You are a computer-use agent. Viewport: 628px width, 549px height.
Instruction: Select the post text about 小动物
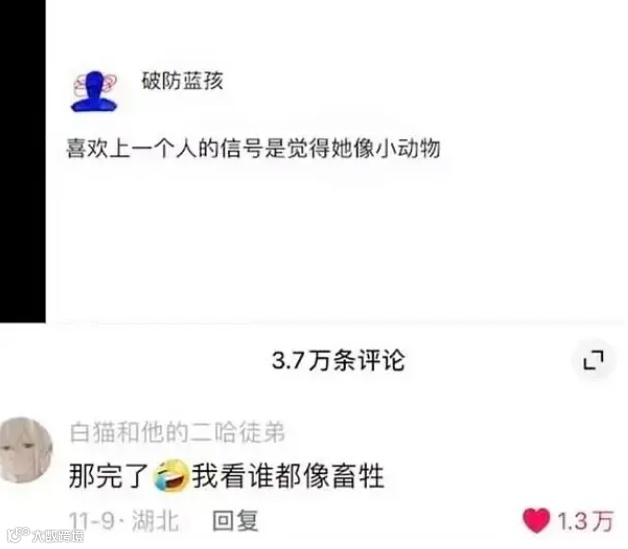tap(253, 148)
